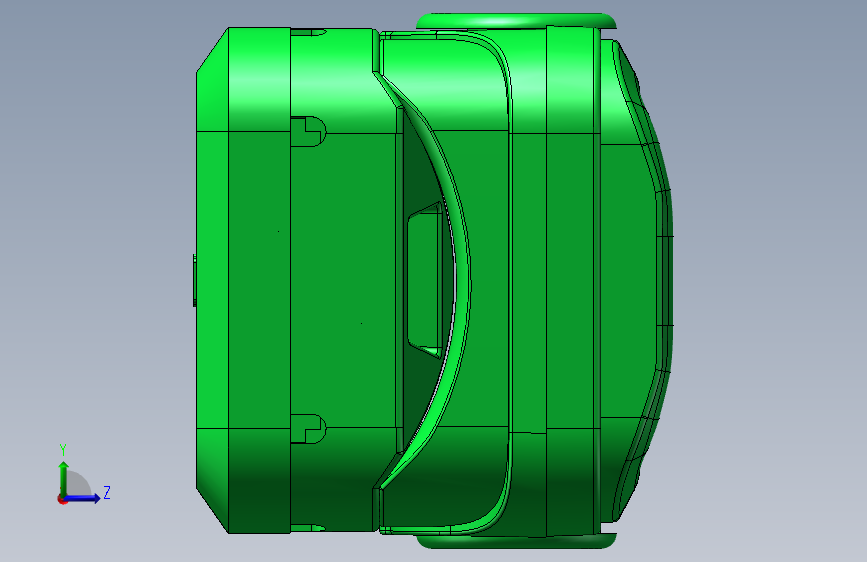Click the green Y axis arrow of triad
Image resolution: width=867 pixels, height=562 pixels.
[64, 478]
